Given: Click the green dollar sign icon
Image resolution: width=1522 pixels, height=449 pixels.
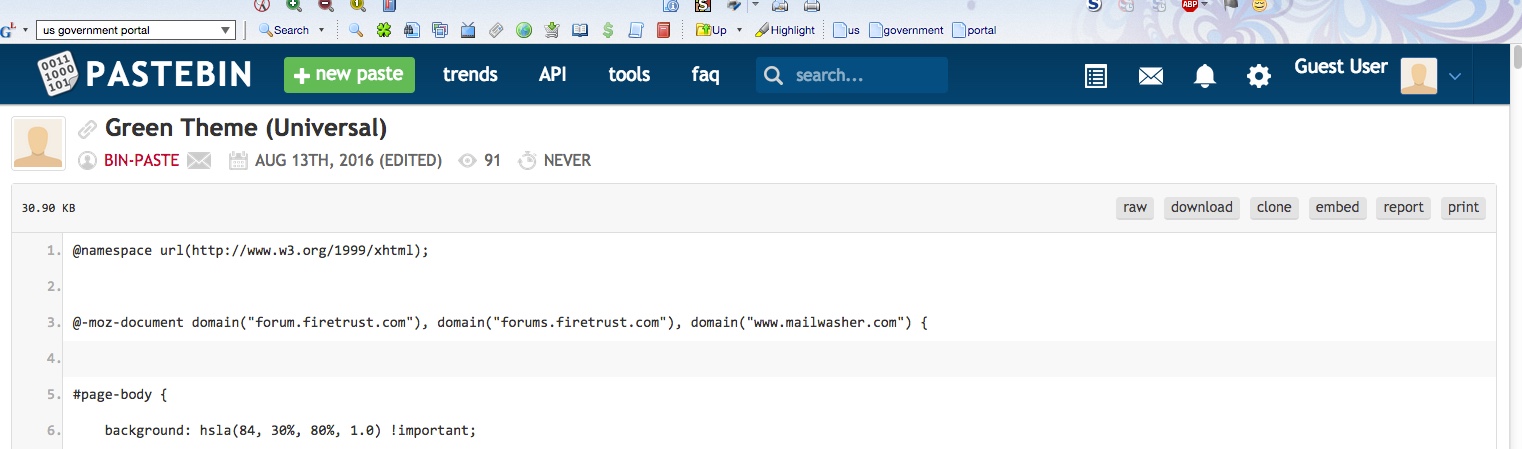Looking at the screenshot, I should tap(608, 30).
